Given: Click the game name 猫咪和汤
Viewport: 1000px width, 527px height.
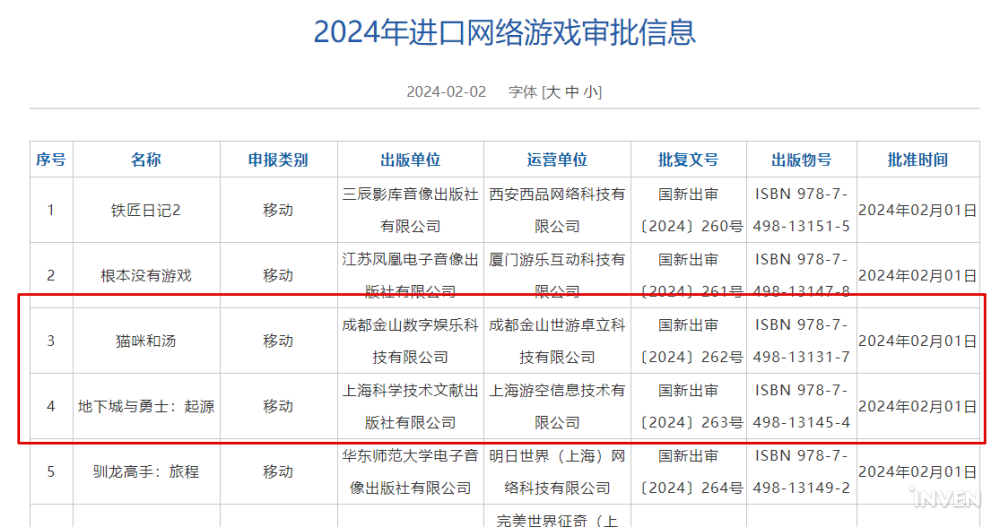Looking at the screenshot, I should click(x=146, y=341).
